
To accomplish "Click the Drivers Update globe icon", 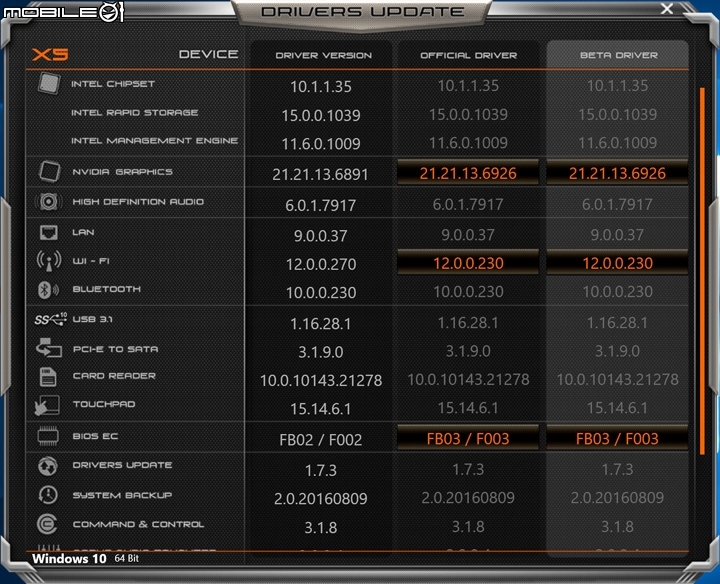I will [x=48, y=466].
